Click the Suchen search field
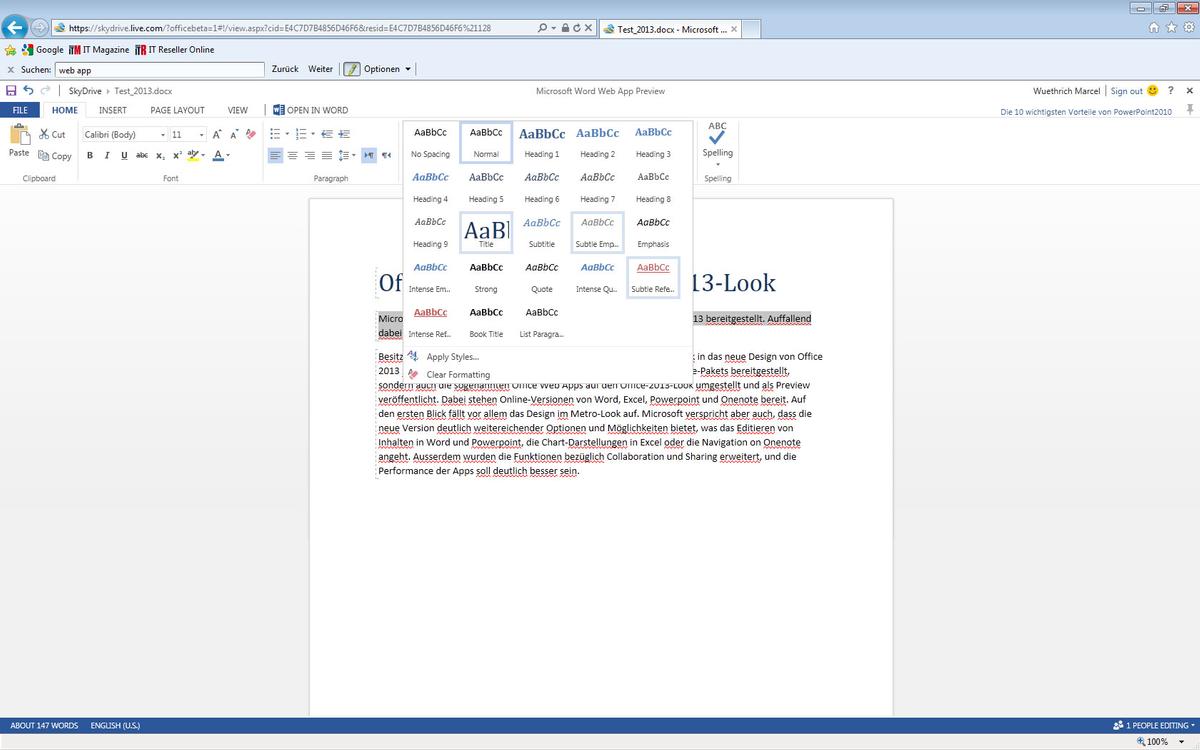1200x750 pixels. tap(159, 70)
